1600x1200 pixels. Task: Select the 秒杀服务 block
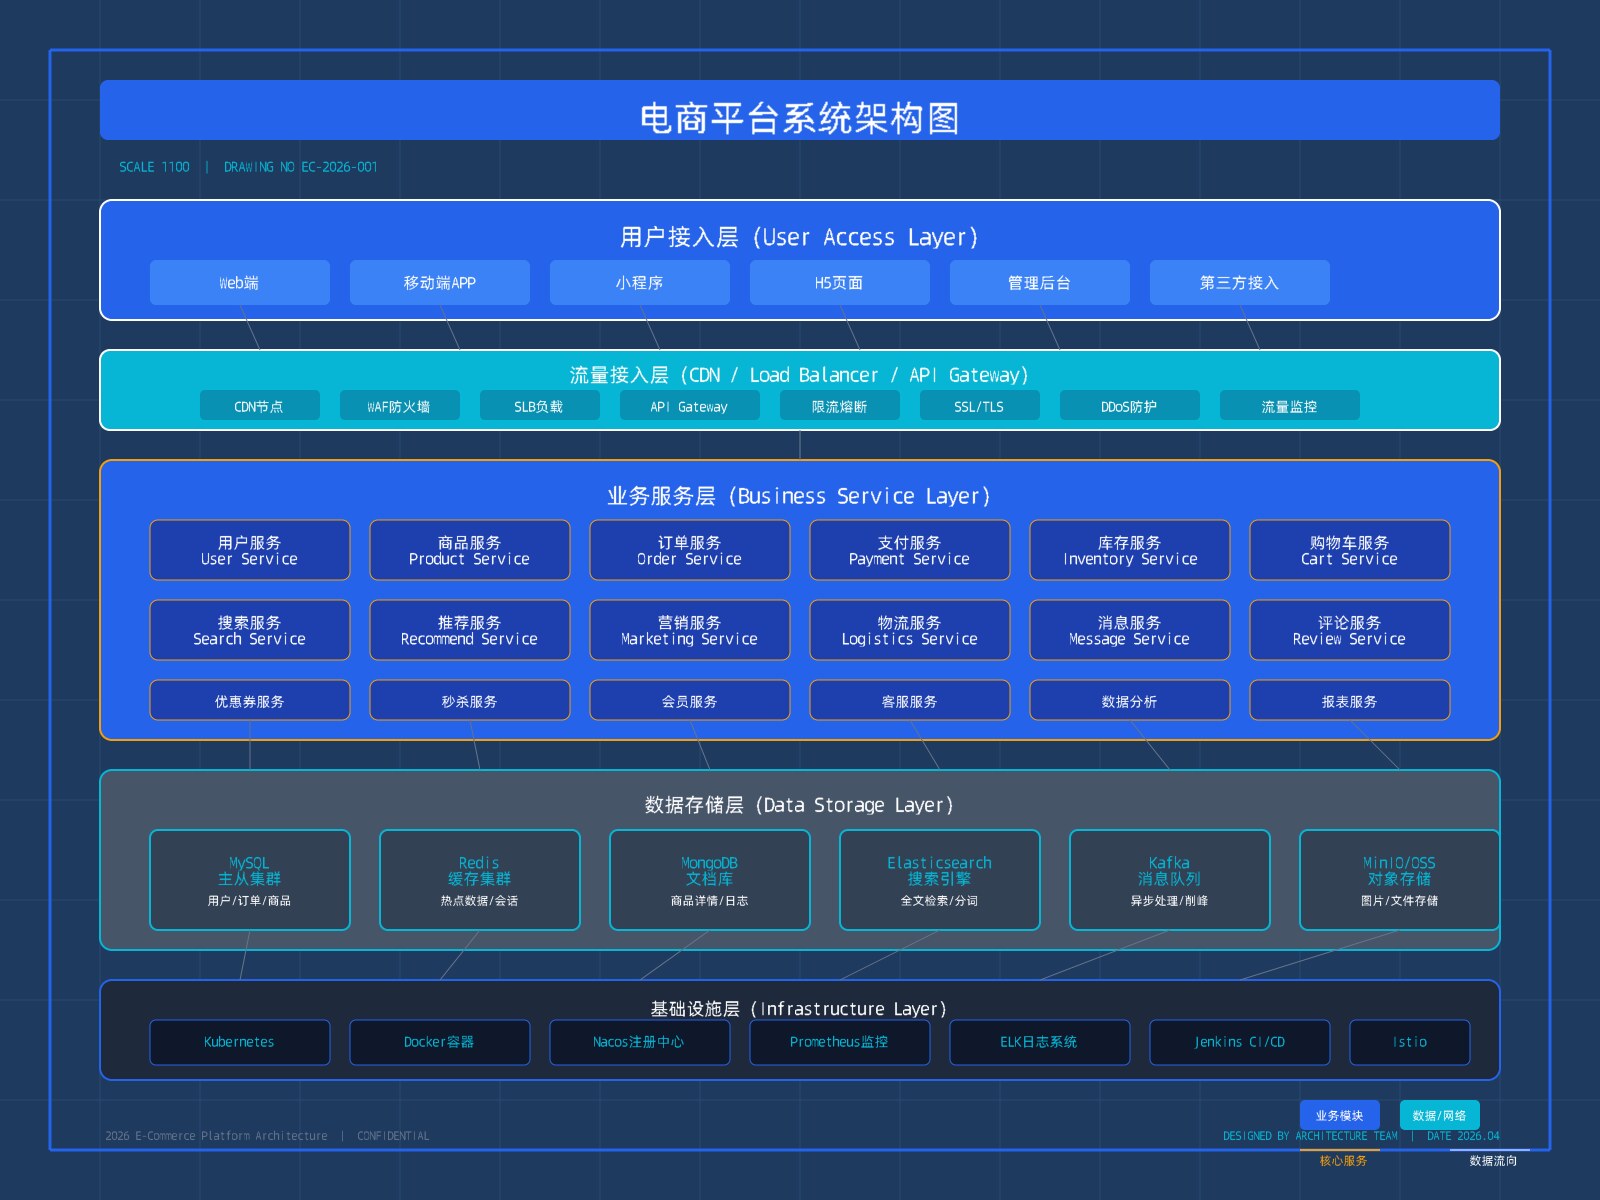tap(470, 700)
